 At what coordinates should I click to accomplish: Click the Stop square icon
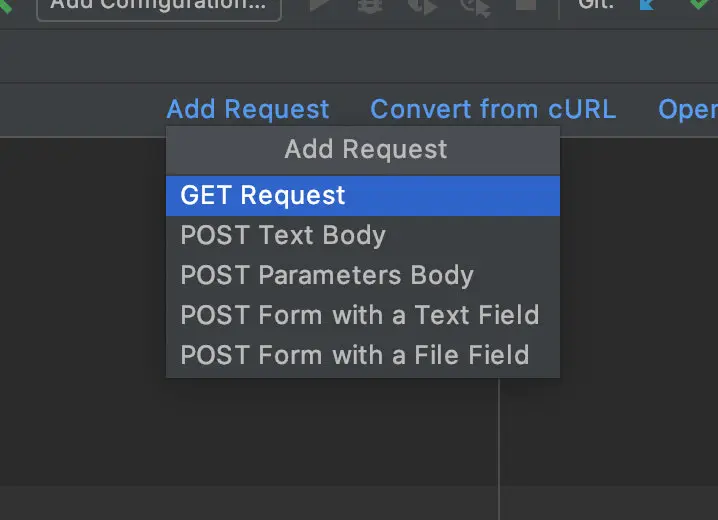[526, 5]
